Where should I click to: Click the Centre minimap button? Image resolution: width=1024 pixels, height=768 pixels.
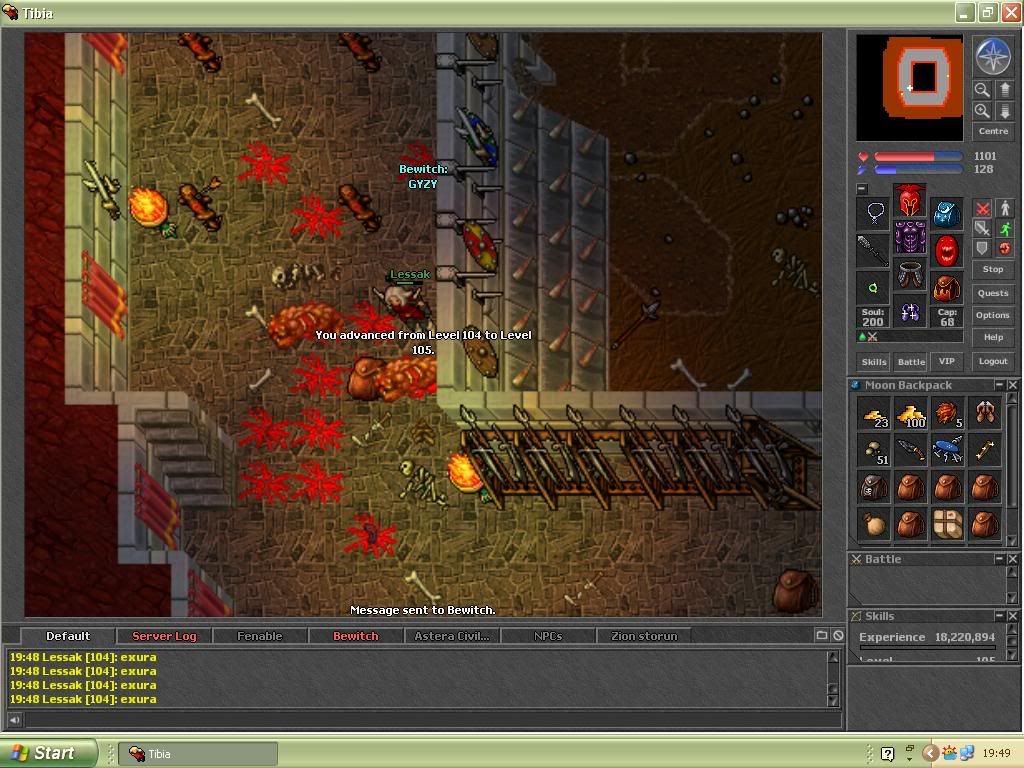993,131
